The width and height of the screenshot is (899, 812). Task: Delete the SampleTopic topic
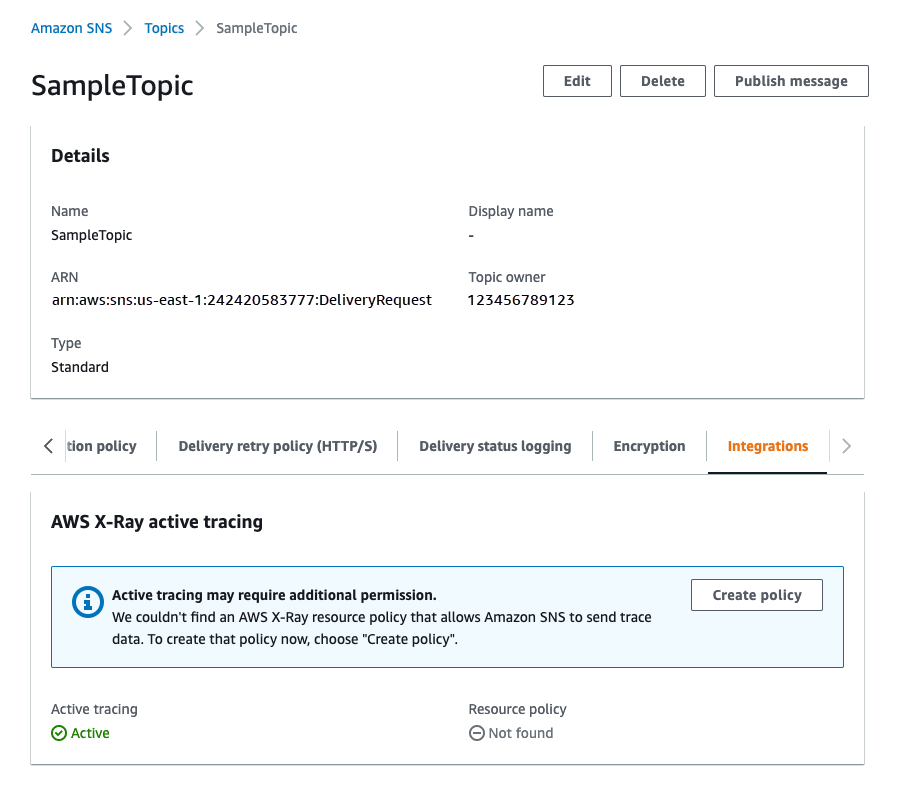tap(662, 81)
